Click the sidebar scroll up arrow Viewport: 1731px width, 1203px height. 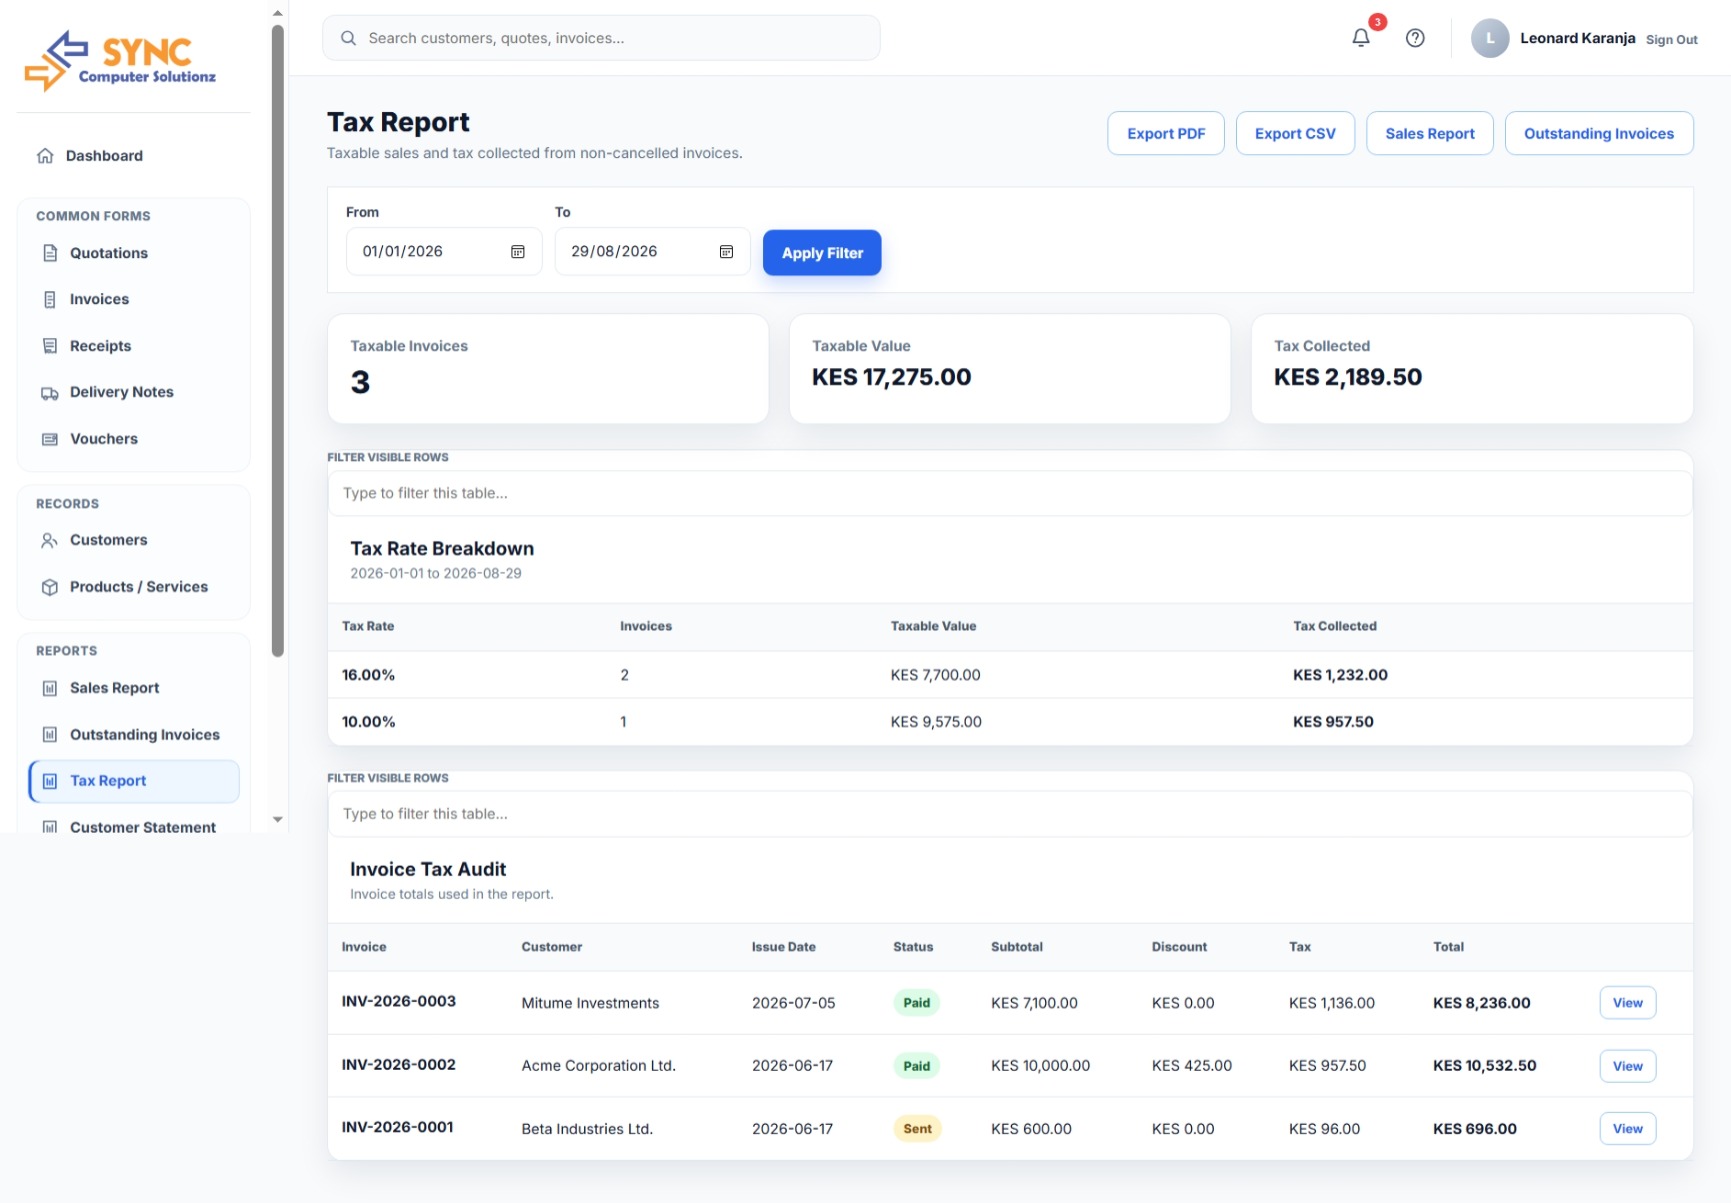(x=278, y=13)
